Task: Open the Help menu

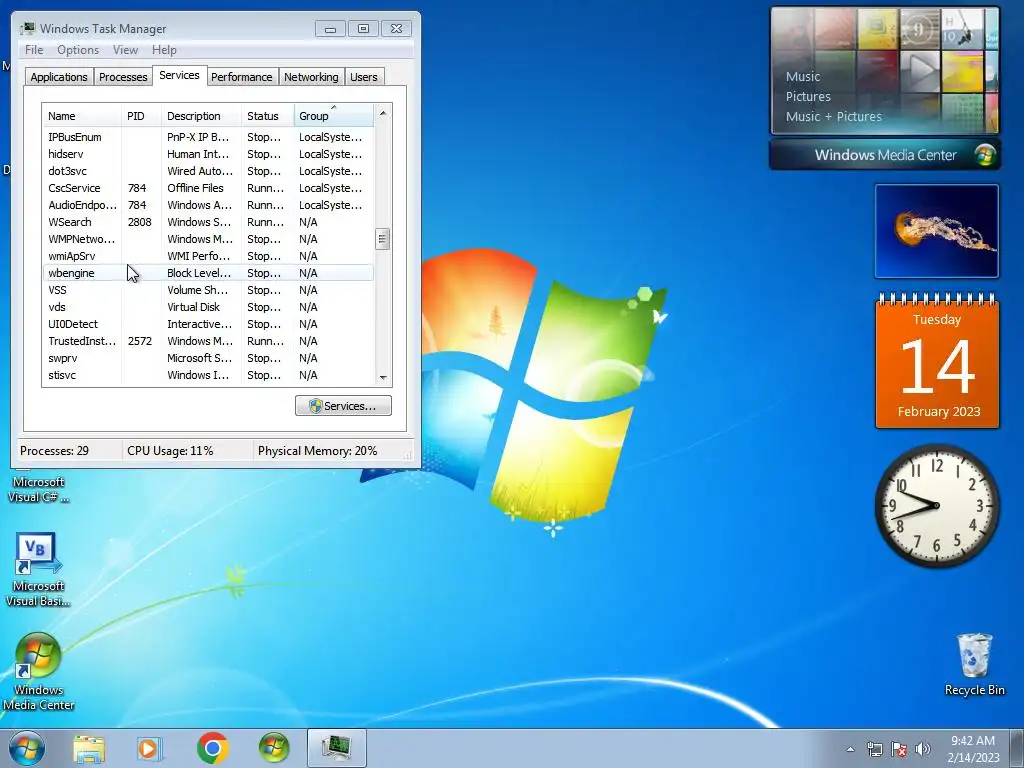Action: point(164,50)
